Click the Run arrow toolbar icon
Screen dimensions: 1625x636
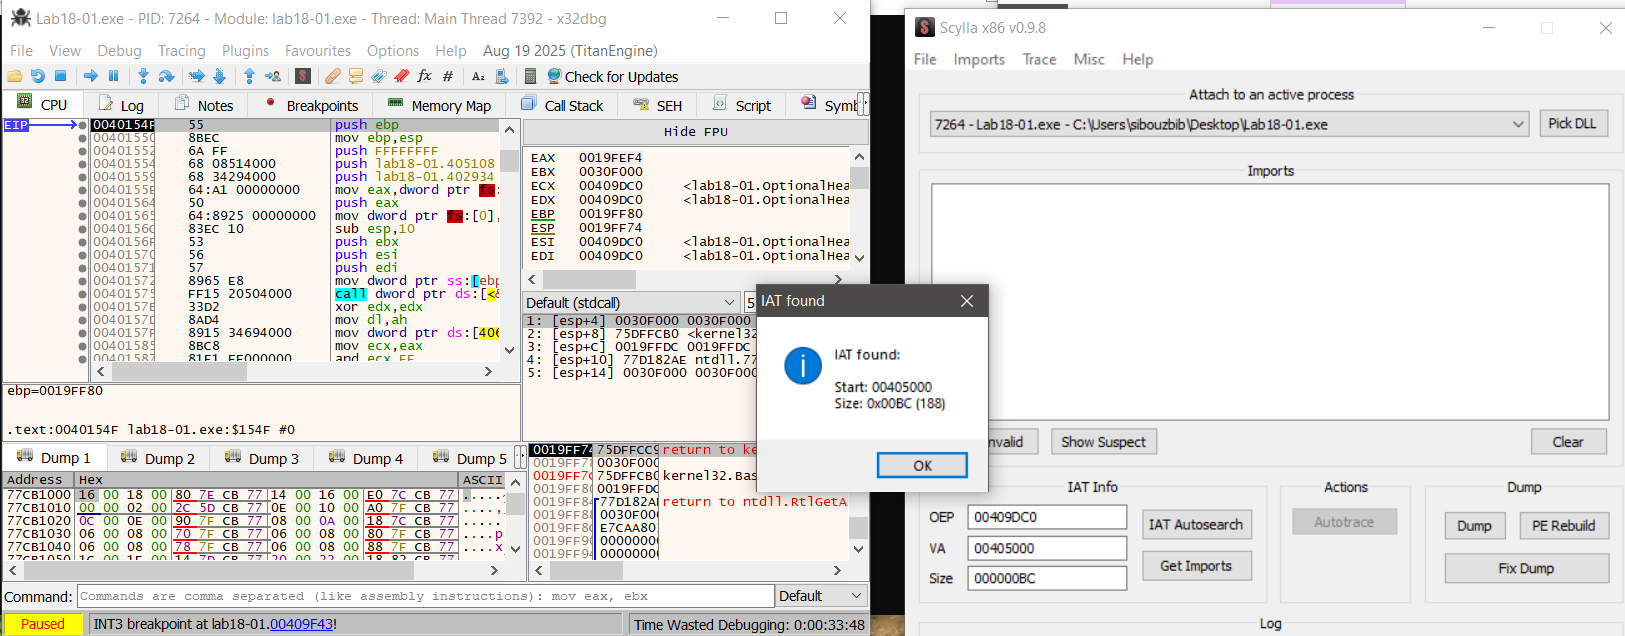point(91,76)
